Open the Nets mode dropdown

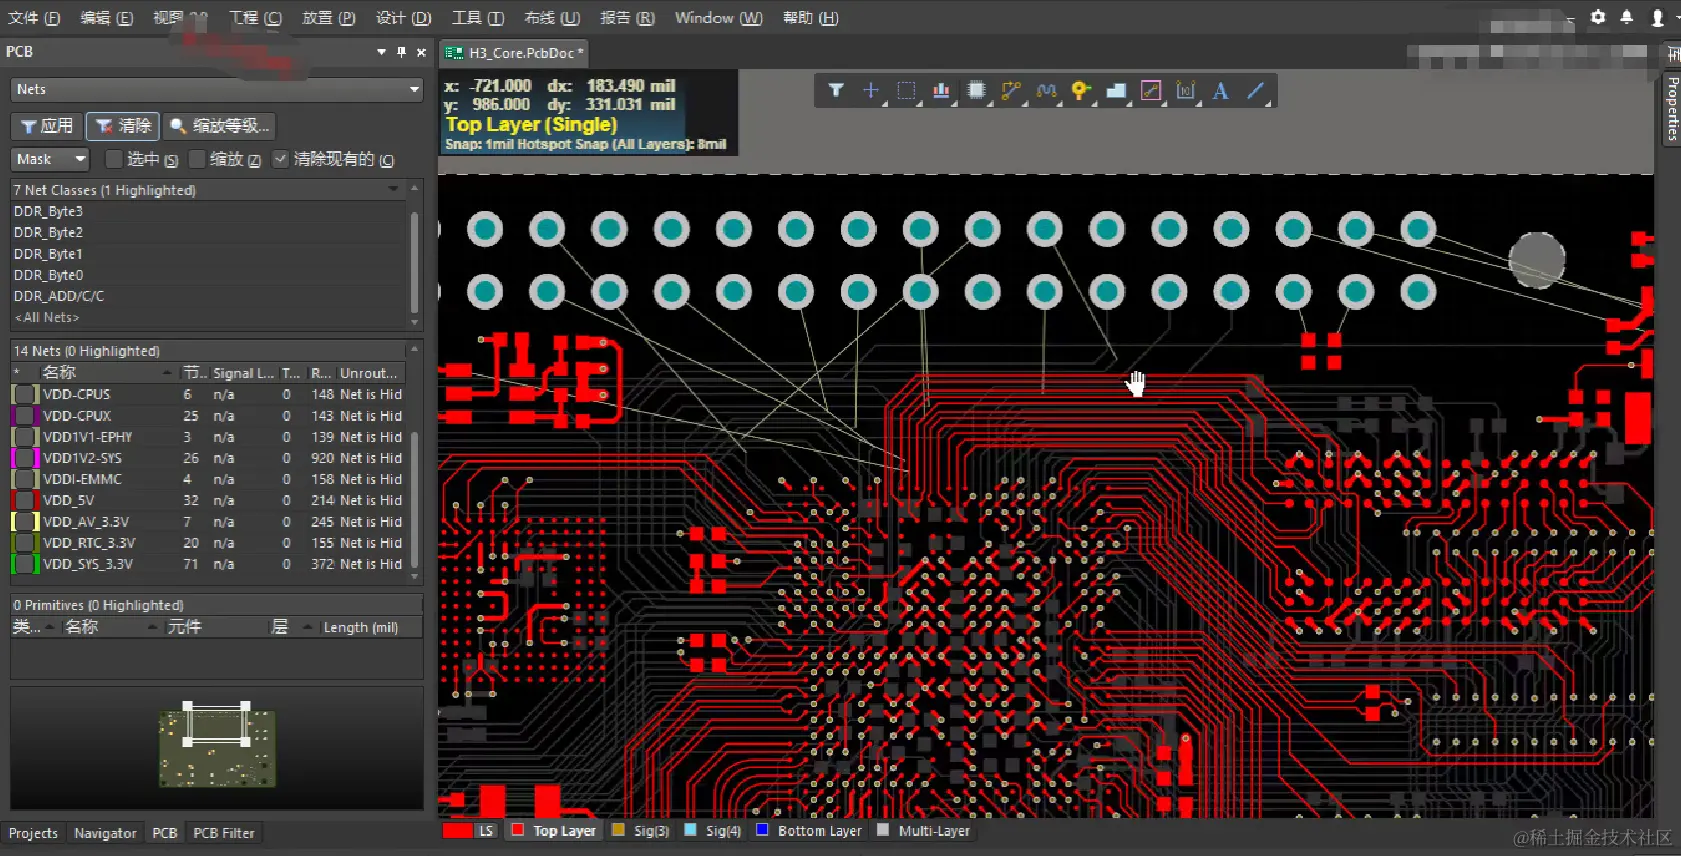(217, 90)
